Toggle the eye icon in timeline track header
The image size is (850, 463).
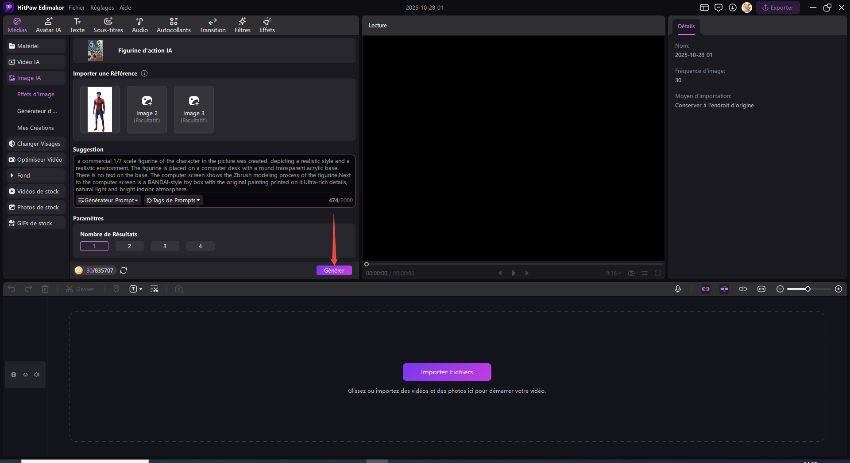pyautogui.click(x=25, y=375)
